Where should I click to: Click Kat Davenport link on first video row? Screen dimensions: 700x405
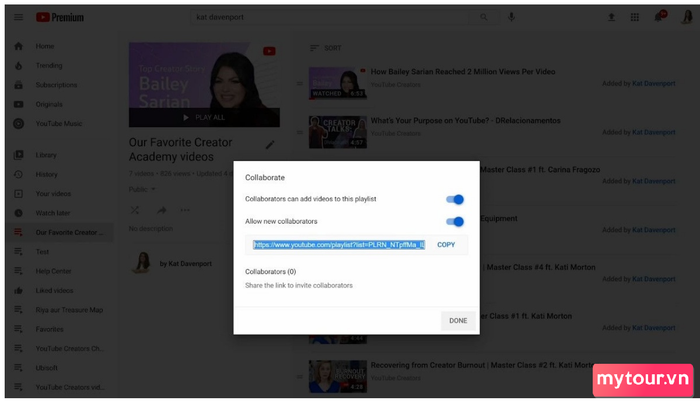click(654, 84)
